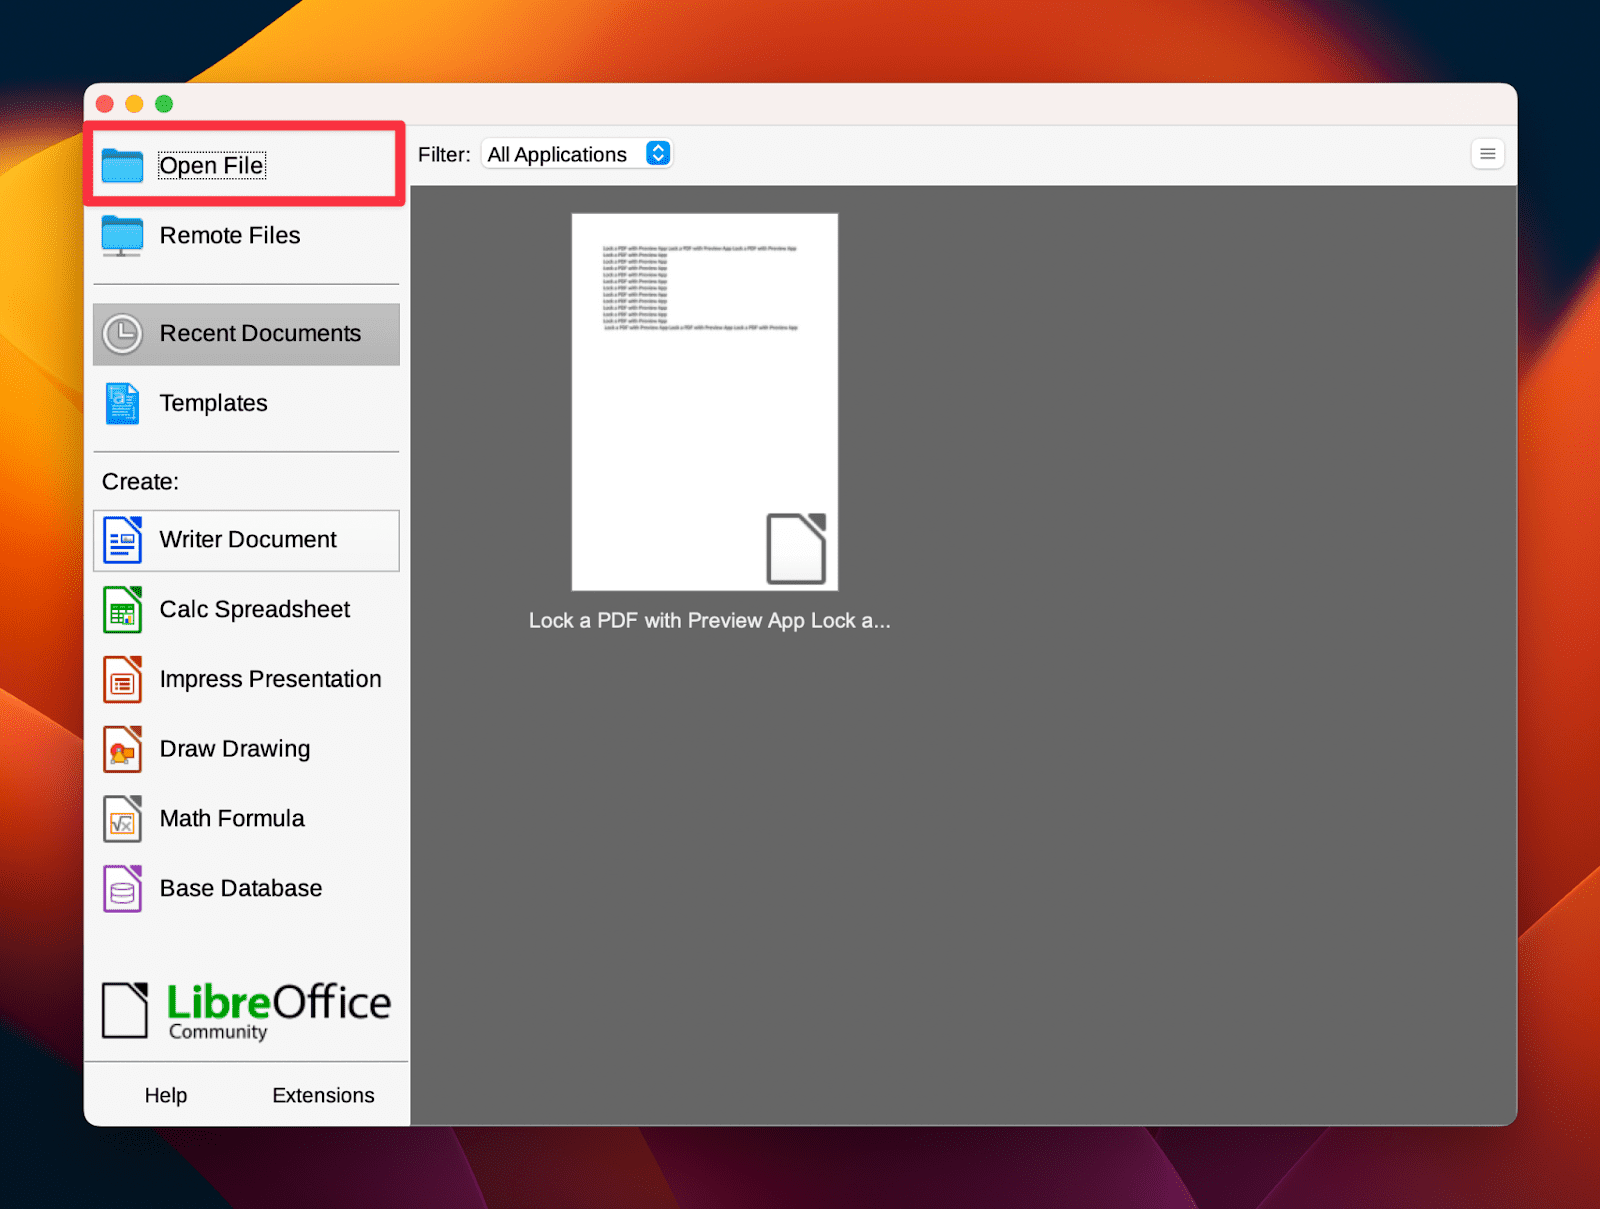Click the Open File label

212,166
